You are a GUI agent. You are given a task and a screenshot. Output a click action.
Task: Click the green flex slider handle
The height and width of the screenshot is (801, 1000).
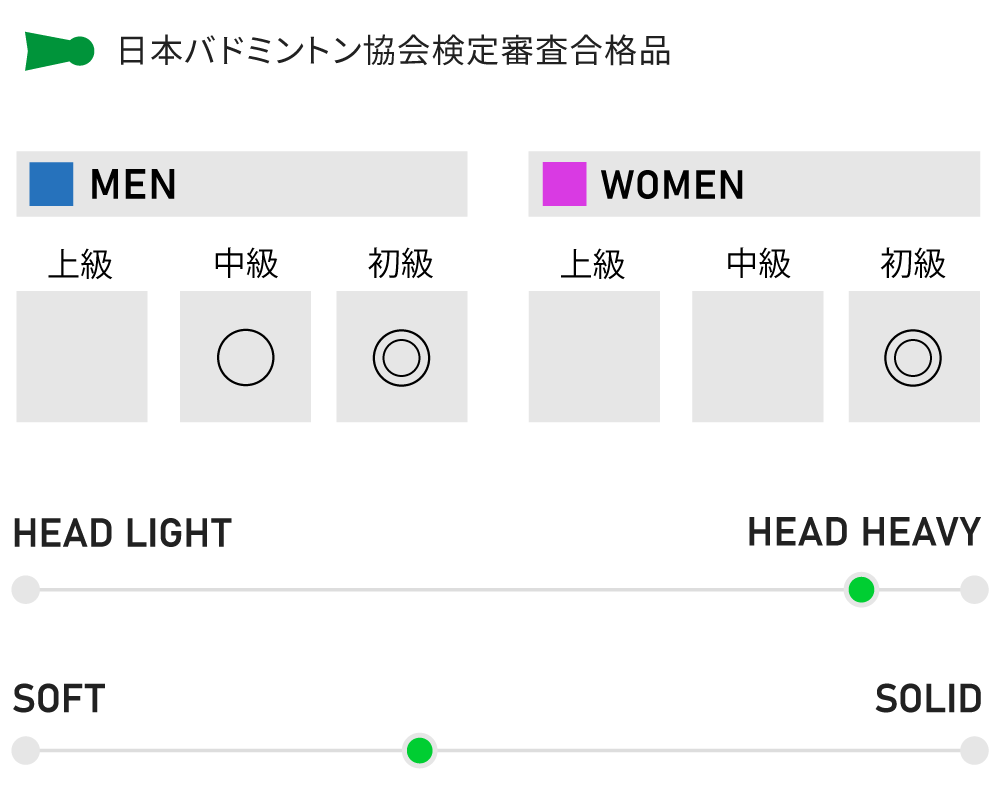(x=420, y=751)
